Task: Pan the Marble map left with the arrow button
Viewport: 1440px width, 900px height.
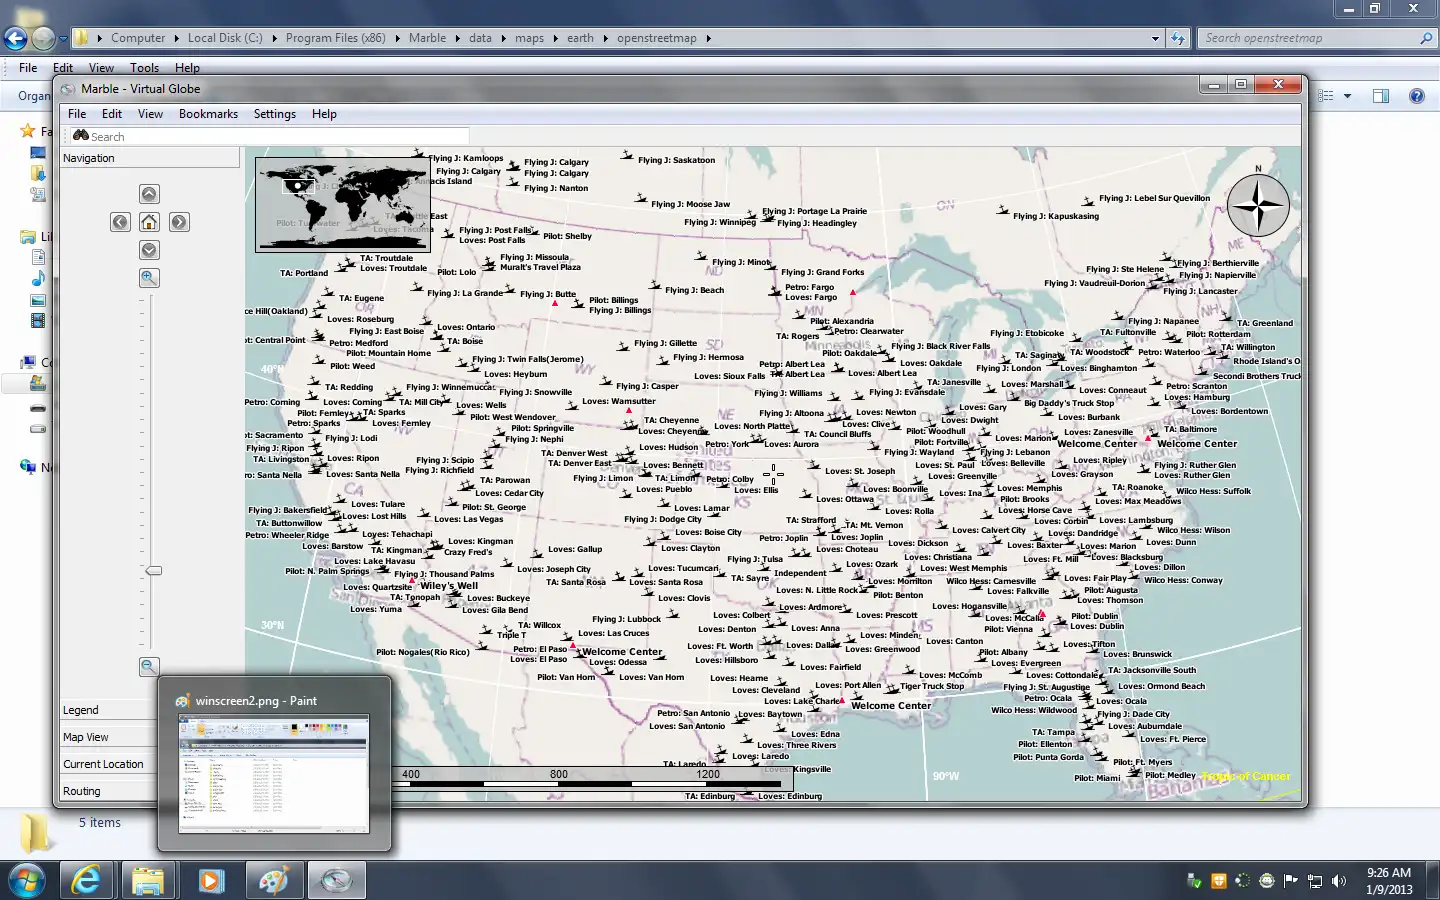Action: pyautogui.click(x=120, y=222)
